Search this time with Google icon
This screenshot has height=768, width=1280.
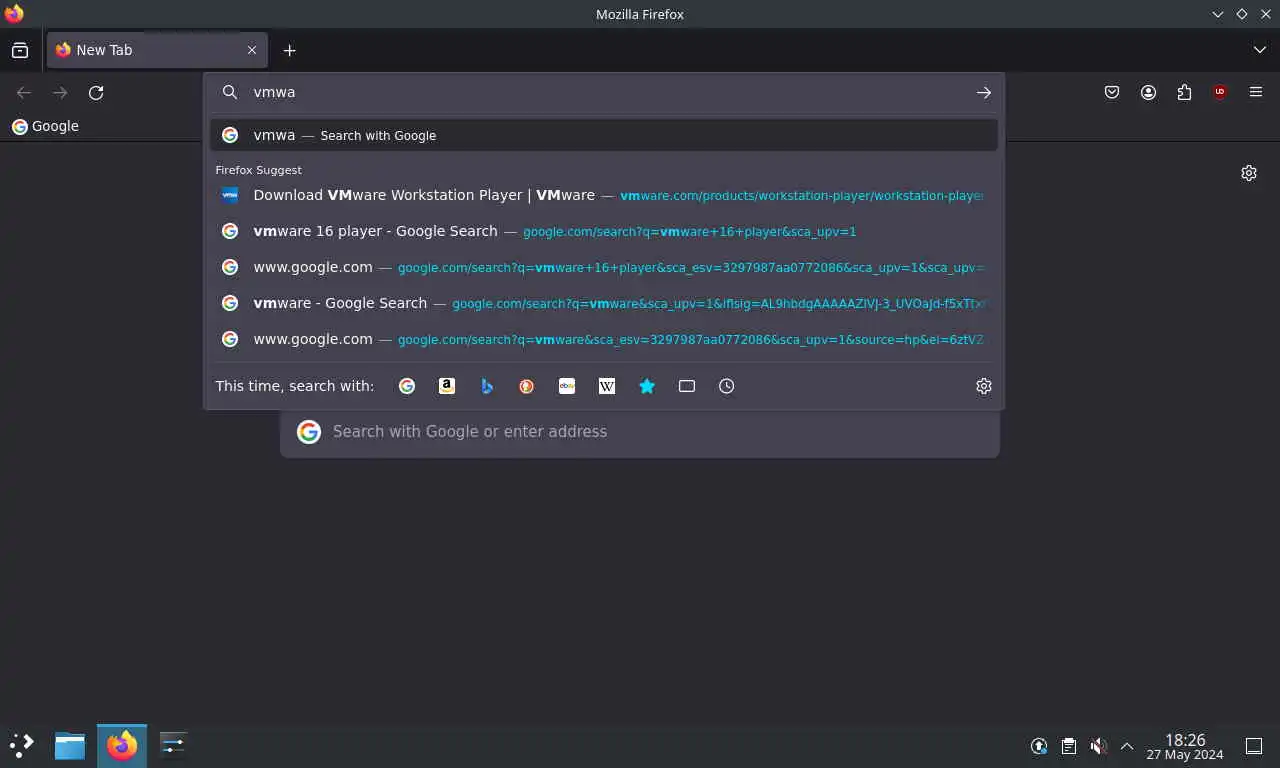(407, 386)
